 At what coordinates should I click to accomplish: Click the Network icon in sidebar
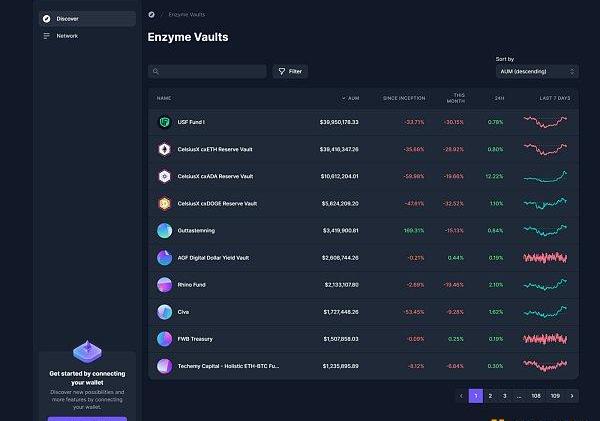(x=47, y=36)
